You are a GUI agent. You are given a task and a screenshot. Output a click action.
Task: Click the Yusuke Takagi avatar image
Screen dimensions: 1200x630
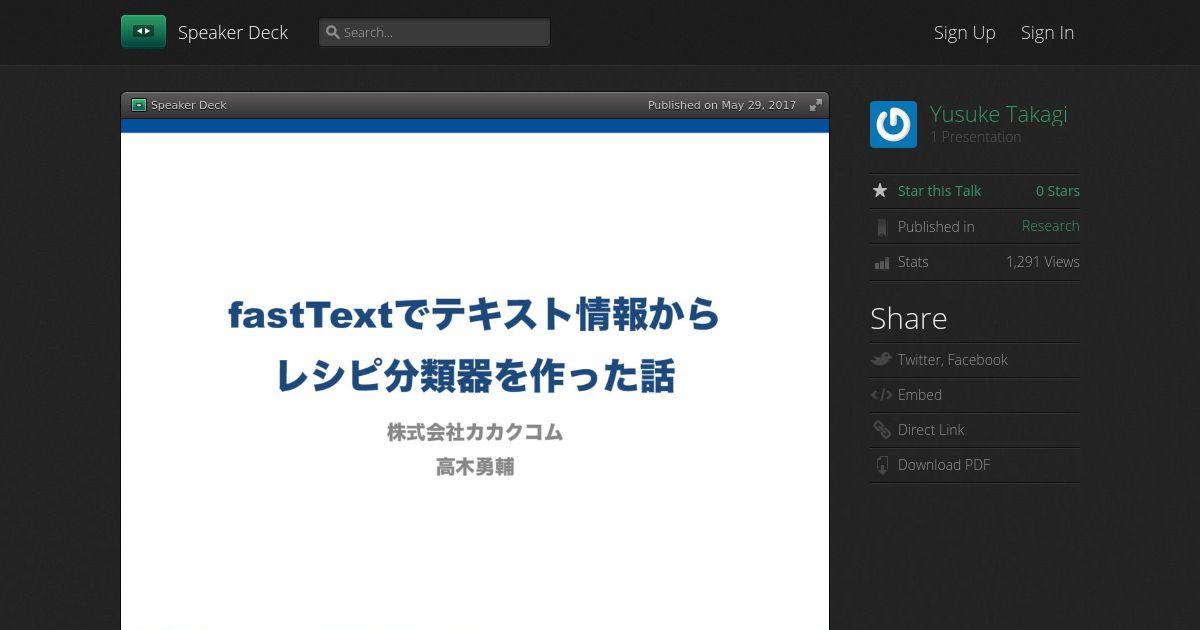(893, 125)
